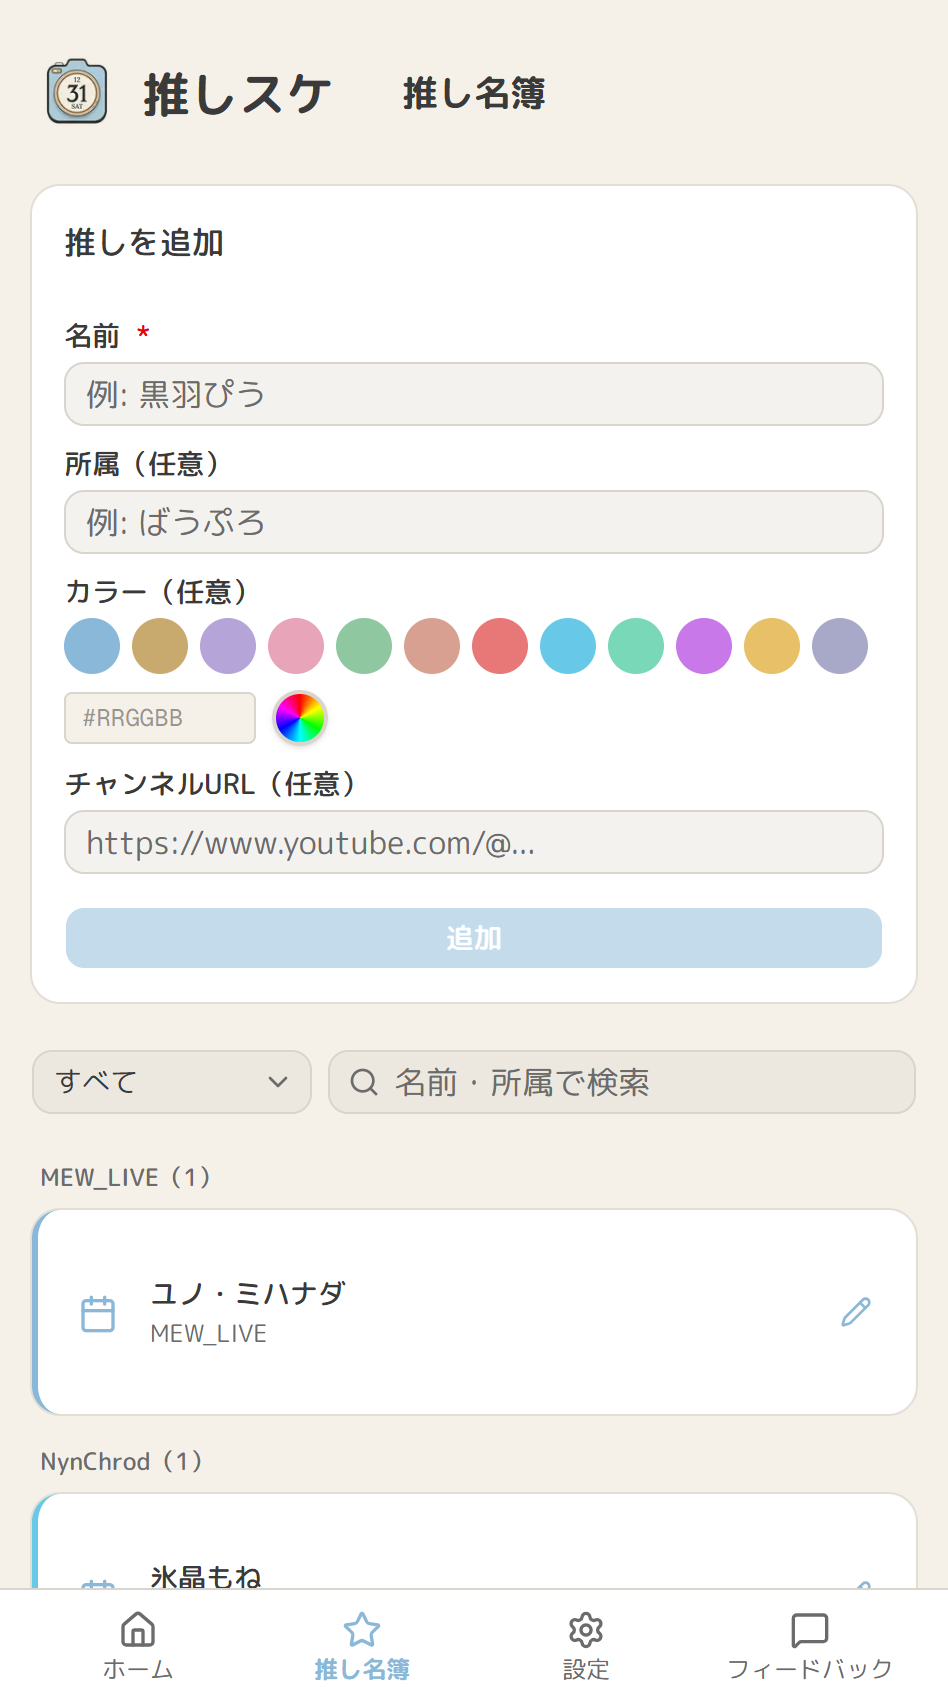Focus the チャンネルURL input field
948x1706 pixels.
tap(474, 843)
